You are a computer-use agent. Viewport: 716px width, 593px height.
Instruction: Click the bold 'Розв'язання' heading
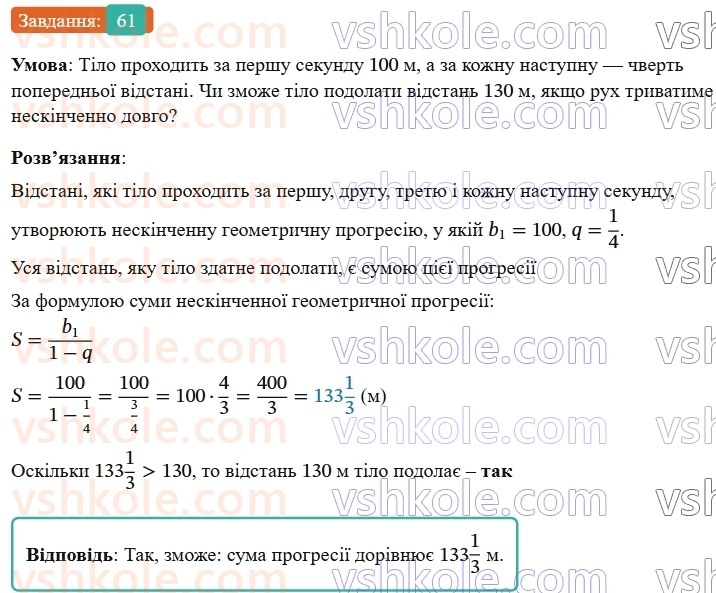pos(66,158)
